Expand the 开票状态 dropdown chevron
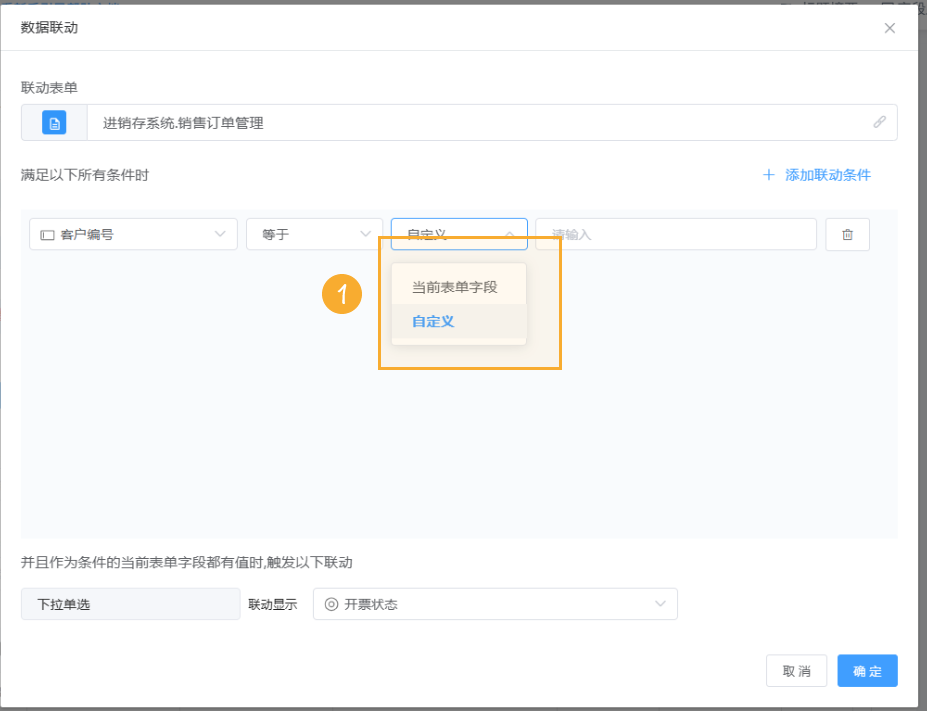The image size is (927, 711). [x=659, y=603]
